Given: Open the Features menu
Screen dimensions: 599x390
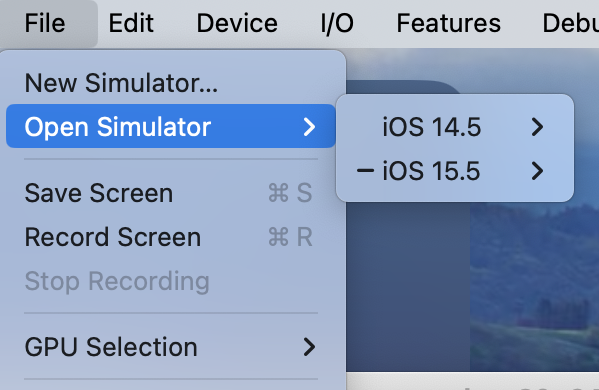Looking at the screenshot, I should 448,23.
